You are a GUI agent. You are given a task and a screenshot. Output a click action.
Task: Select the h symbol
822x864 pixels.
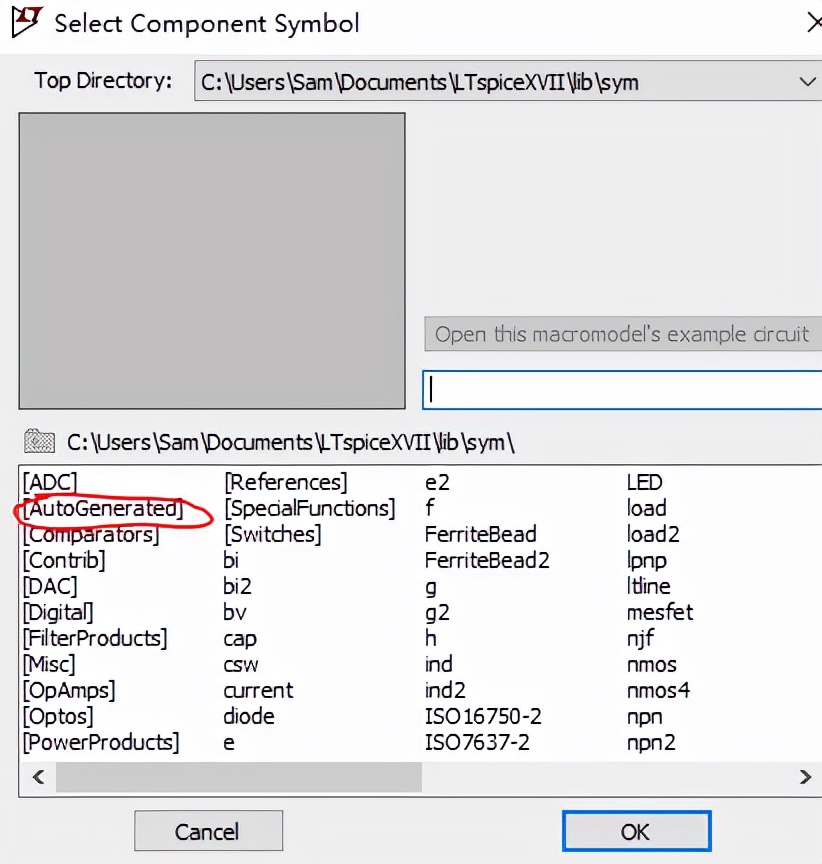pos(431,638)
